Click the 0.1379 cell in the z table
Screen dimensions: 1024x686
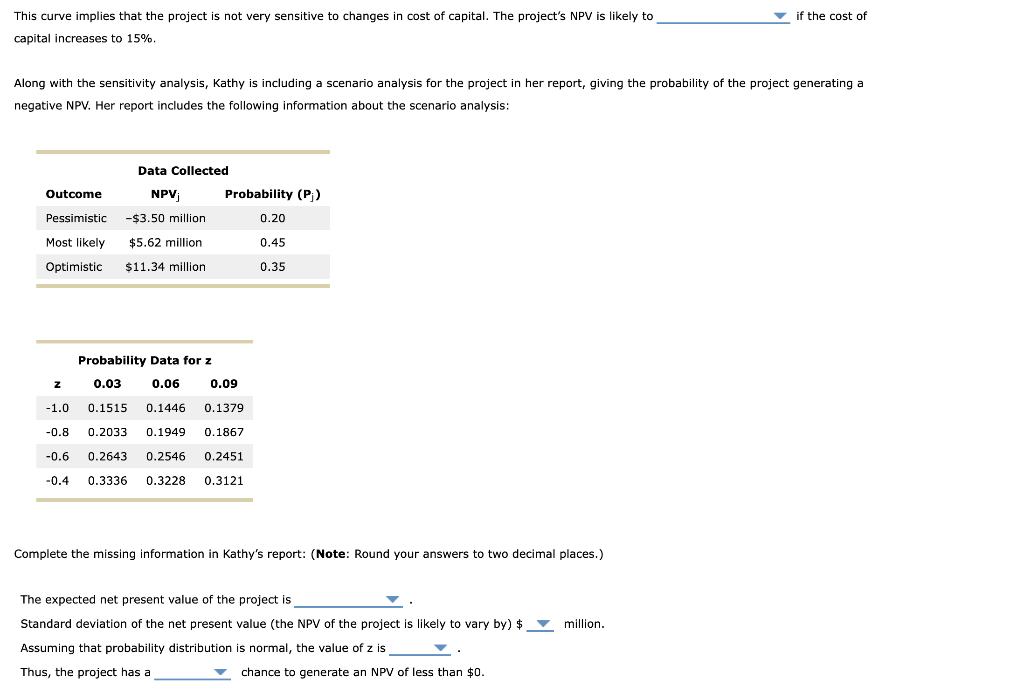[223, 408]
